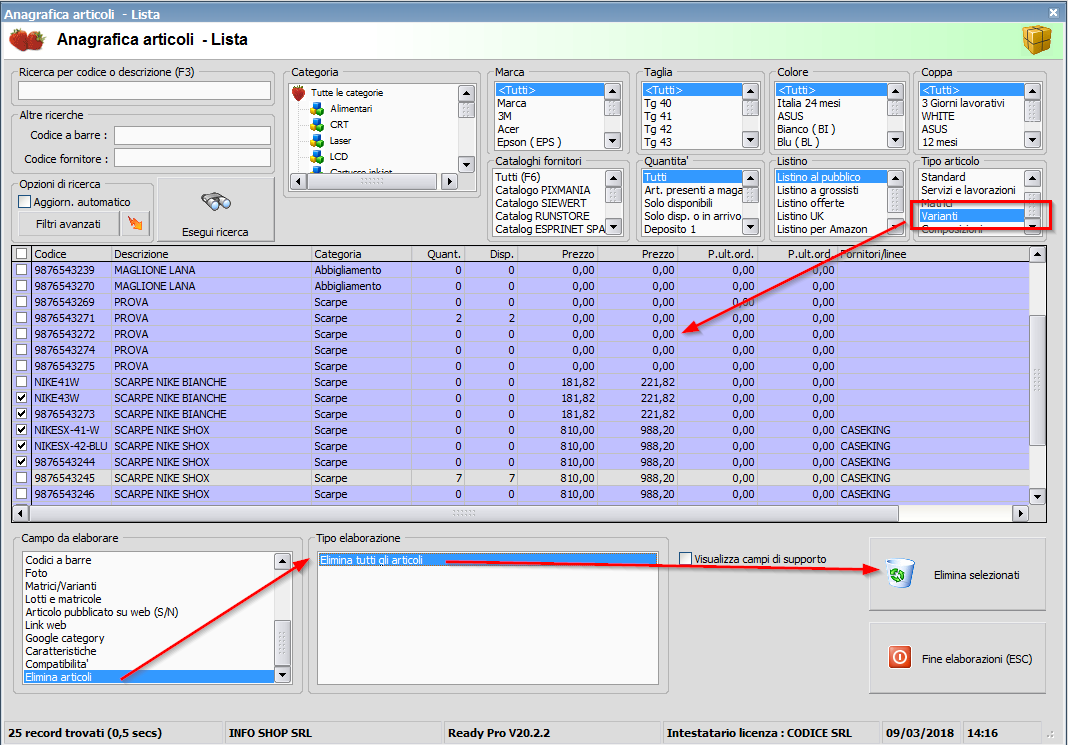
Task: Focus the Ricerca per codice o descrizione field
Action: (144, 91)
